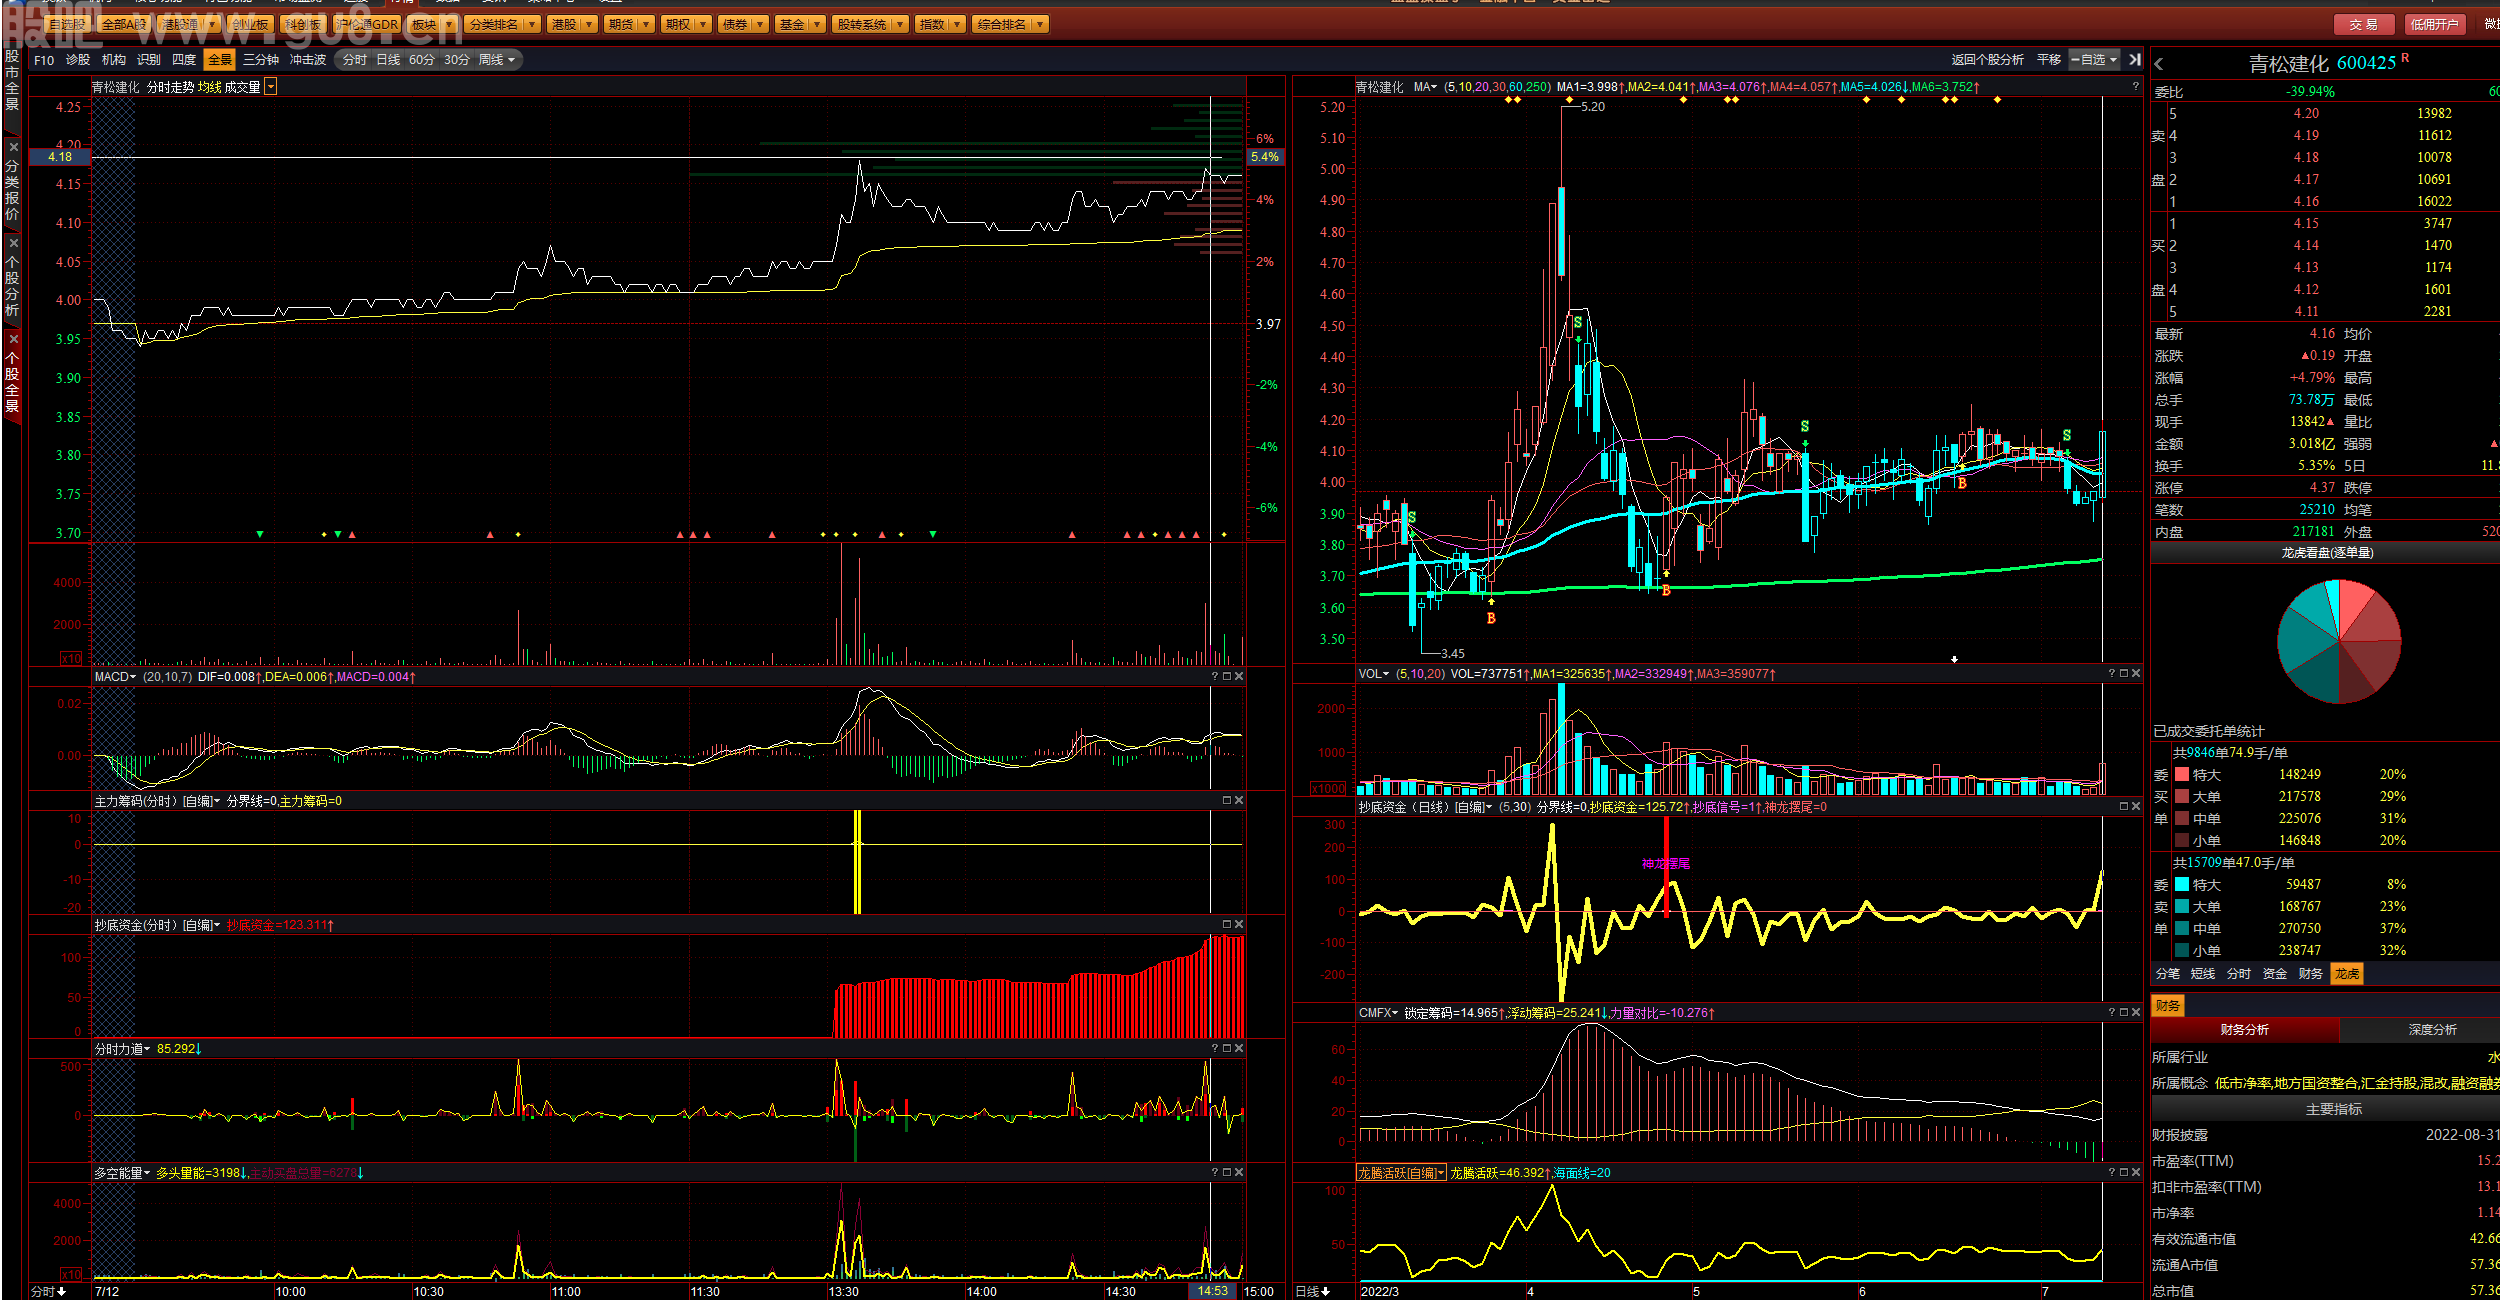Open help for the MACD indicator panel
Screen dimensions: 2500x1300
(1215, 677)
